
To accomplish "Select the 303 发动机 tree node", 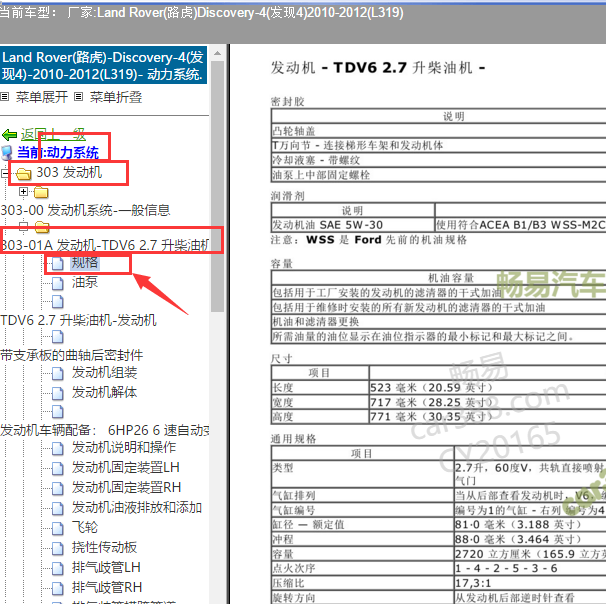I will (x=69, y=172).
